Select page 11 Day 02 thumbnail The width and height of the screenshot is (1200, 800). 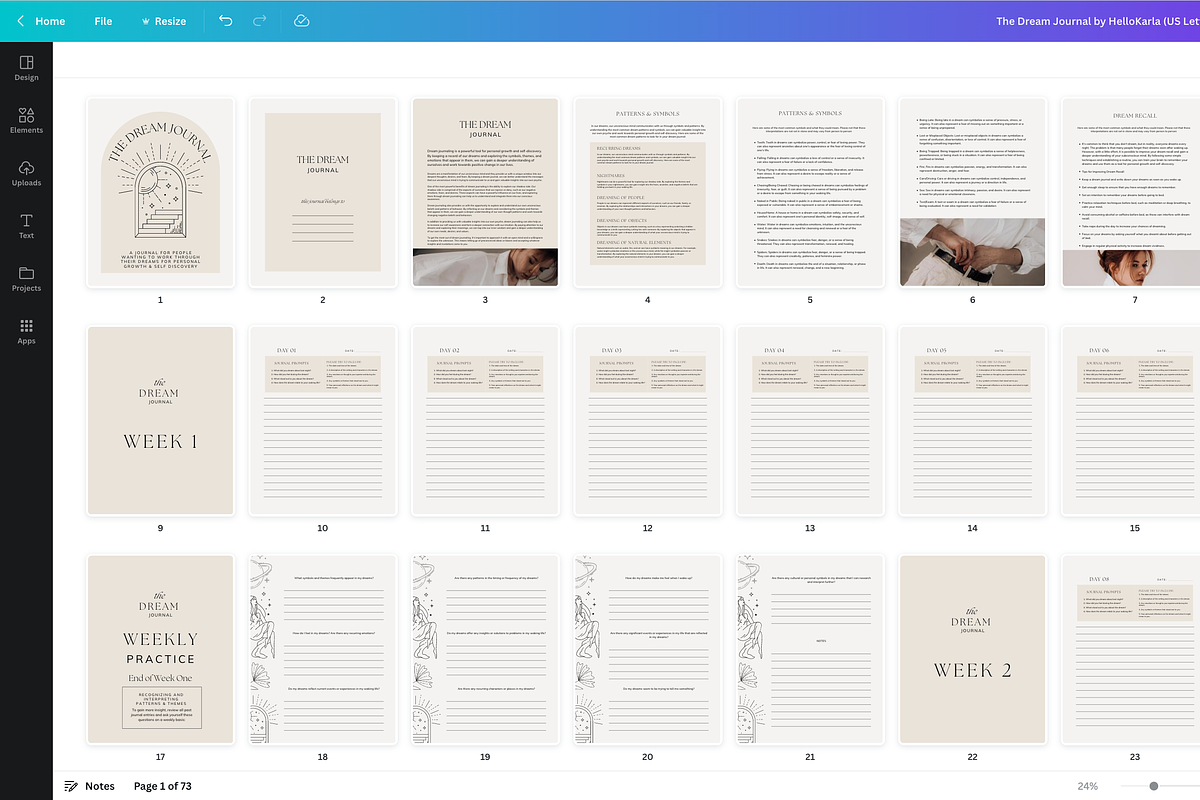tap(485, 420)
